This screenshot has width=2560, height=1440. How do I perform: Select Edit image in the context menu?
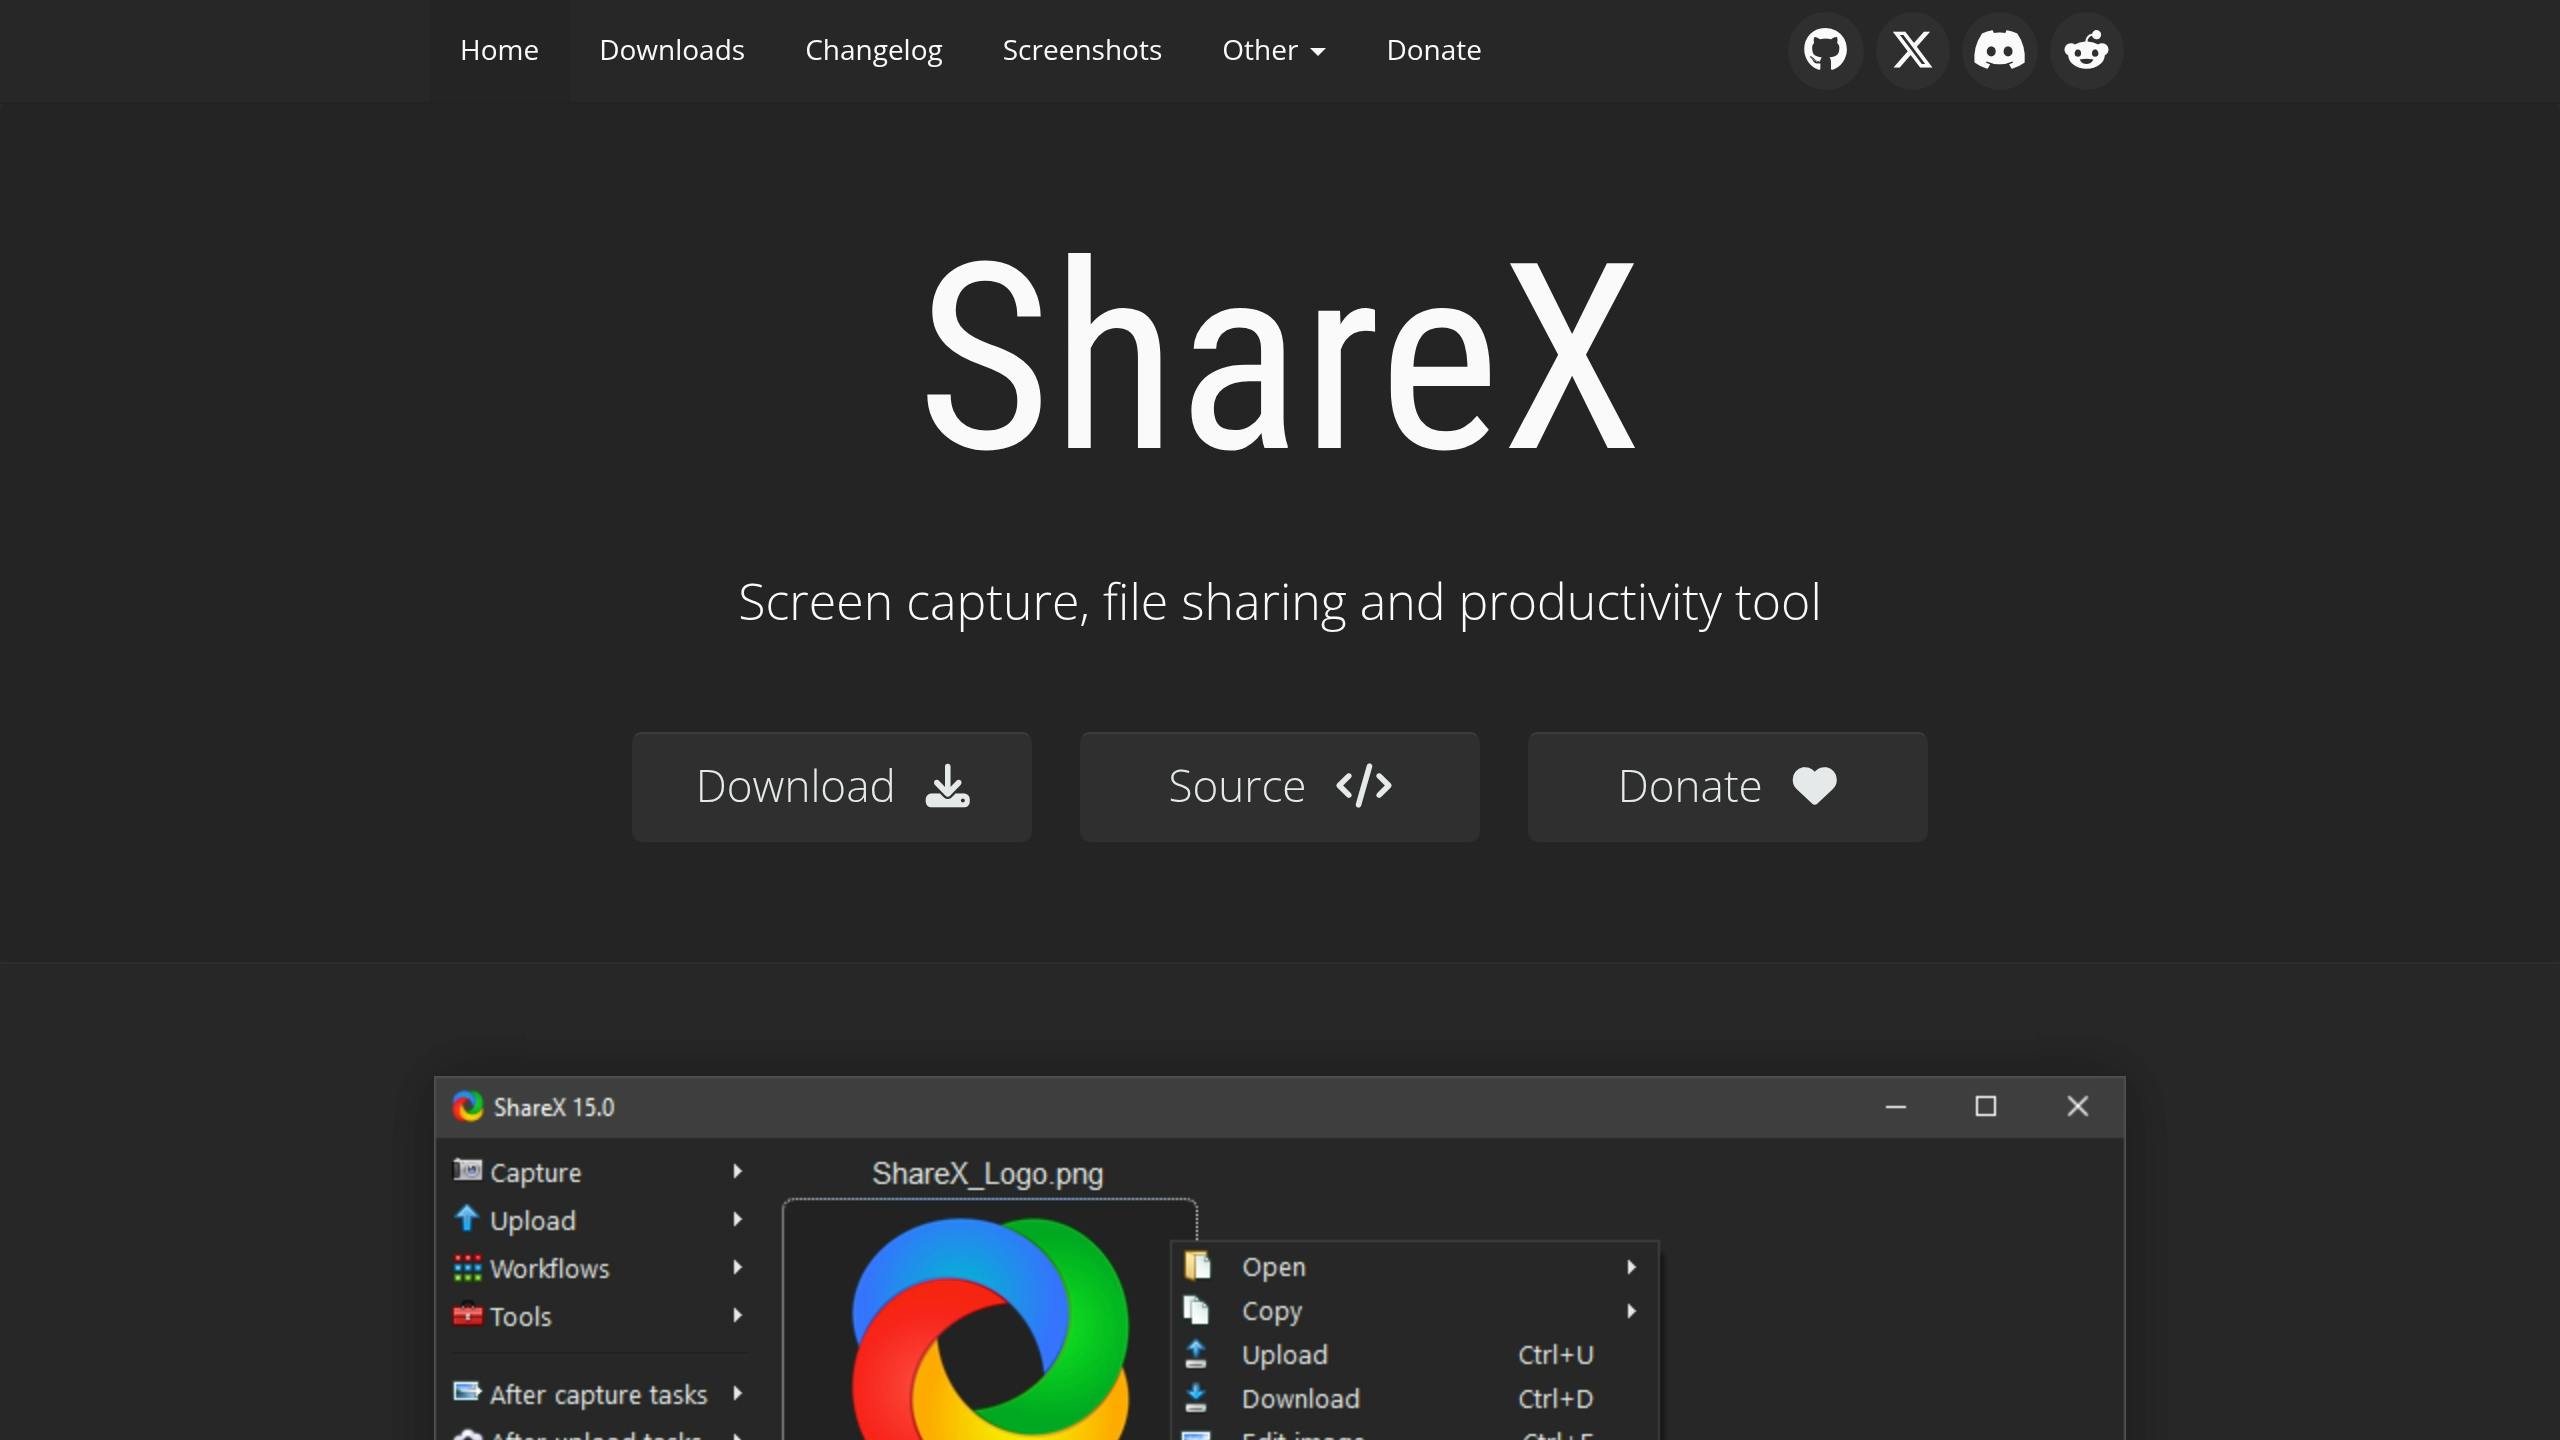[1300, 1436]
